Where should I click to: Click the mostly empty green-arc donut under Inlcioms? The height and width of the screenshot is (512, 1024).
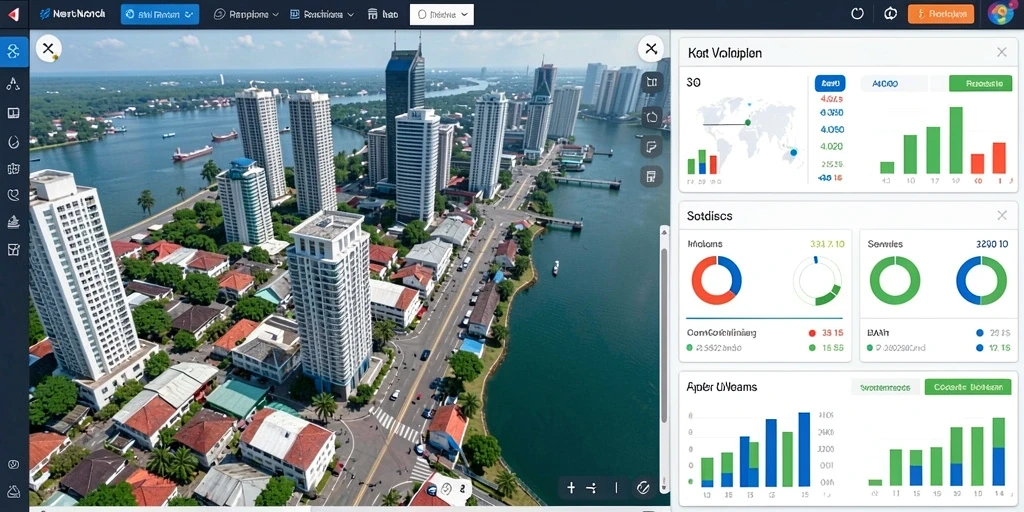pyautogui.click(x=817, y=281)
